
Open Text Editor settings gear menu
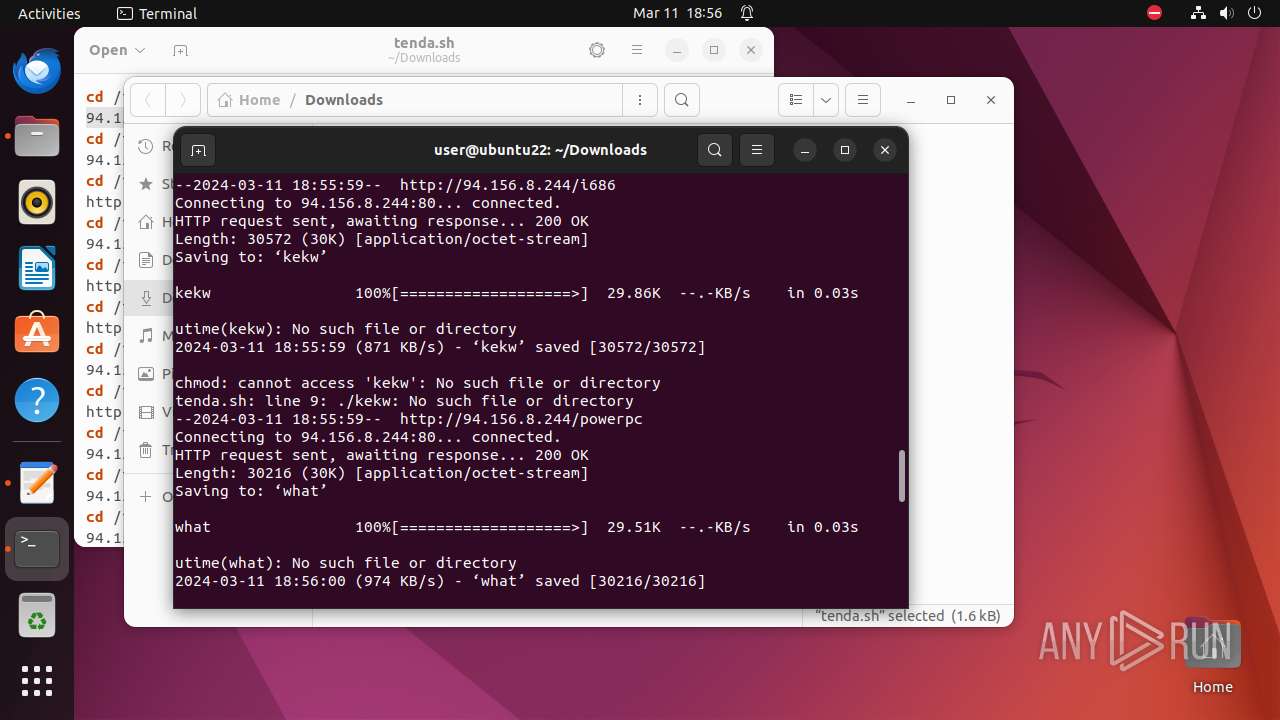click(597, 50)
